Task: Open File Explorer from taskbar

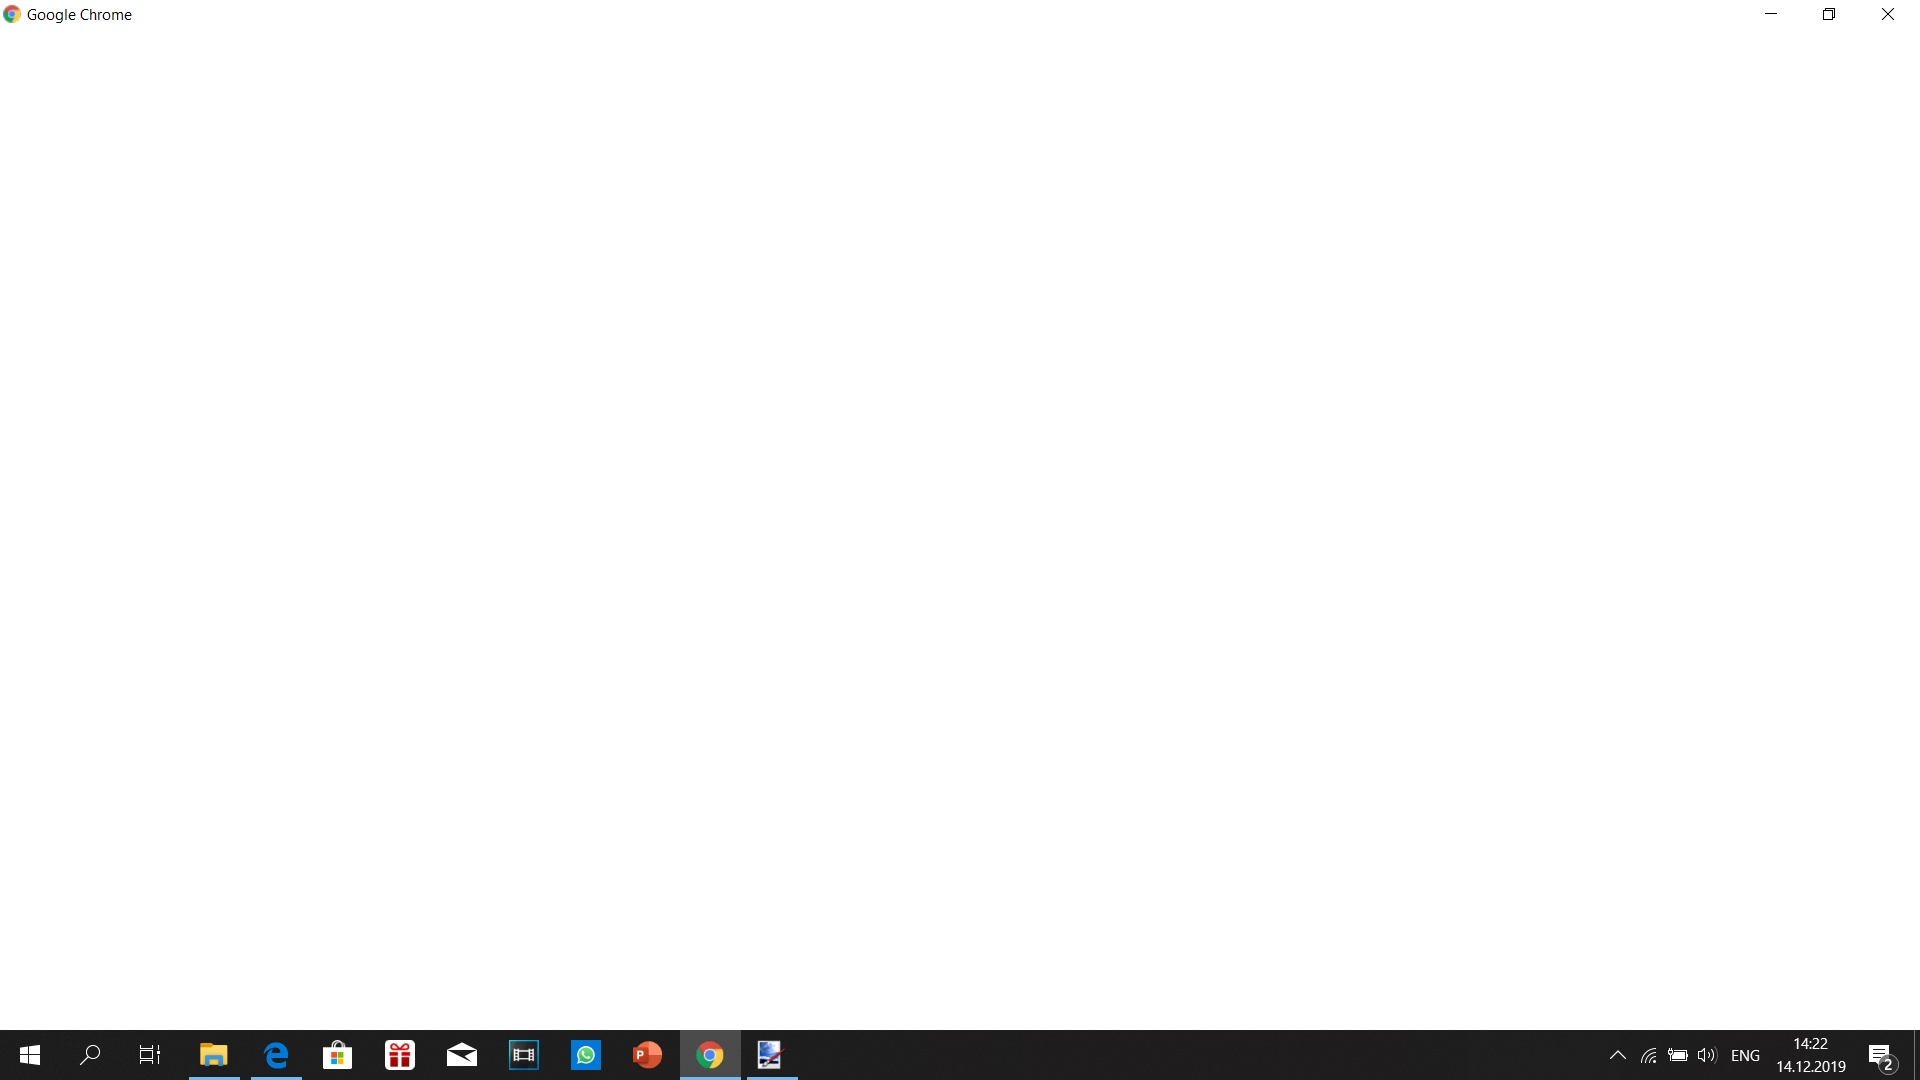Action: pyautogui.click(x=214, y=1054)
